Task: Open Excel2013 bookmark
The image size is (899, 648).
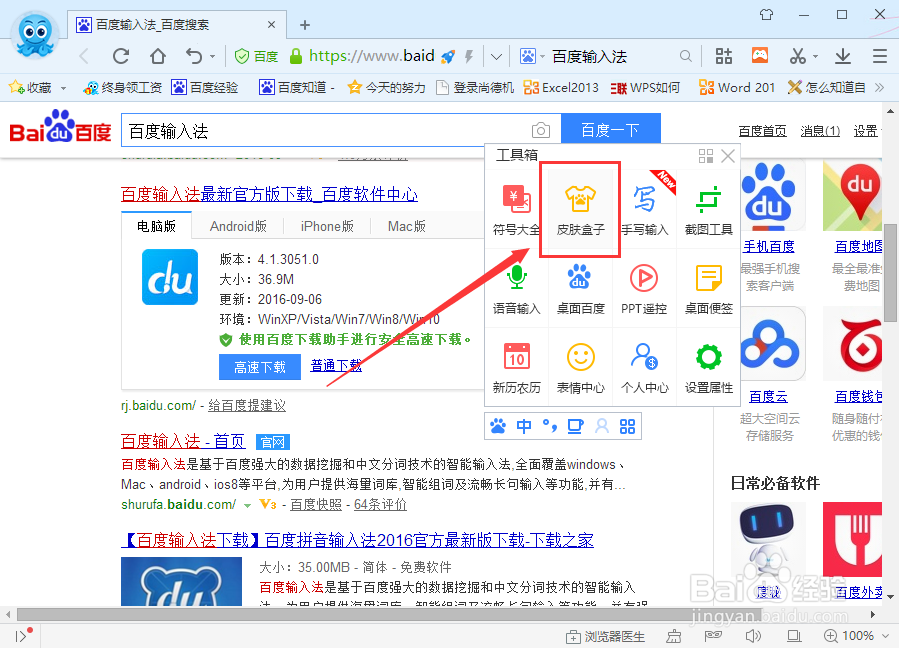Action: (561, 87)
